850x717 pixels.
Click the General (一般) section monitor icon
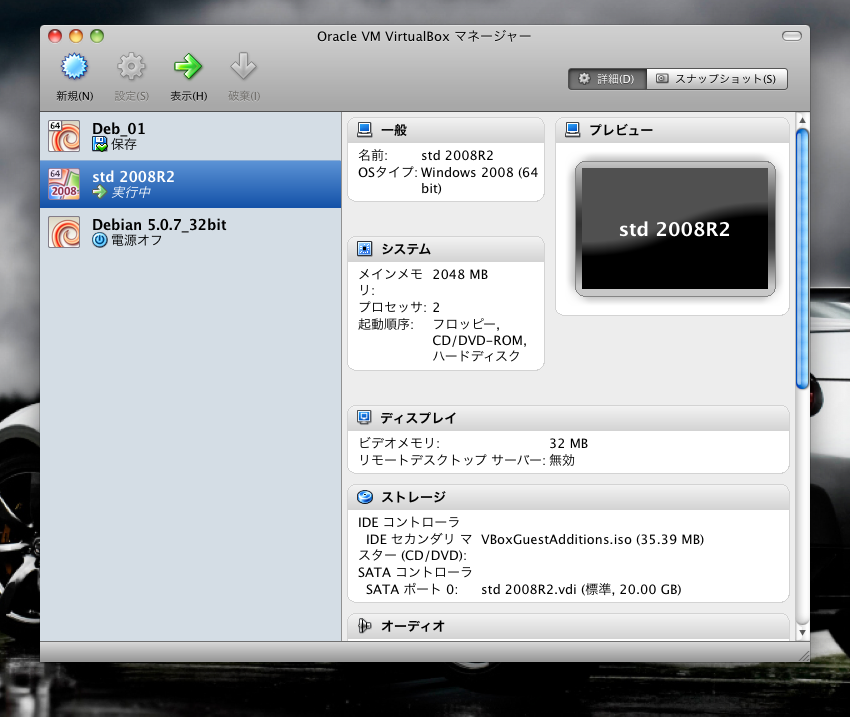[x=365, y=130]
